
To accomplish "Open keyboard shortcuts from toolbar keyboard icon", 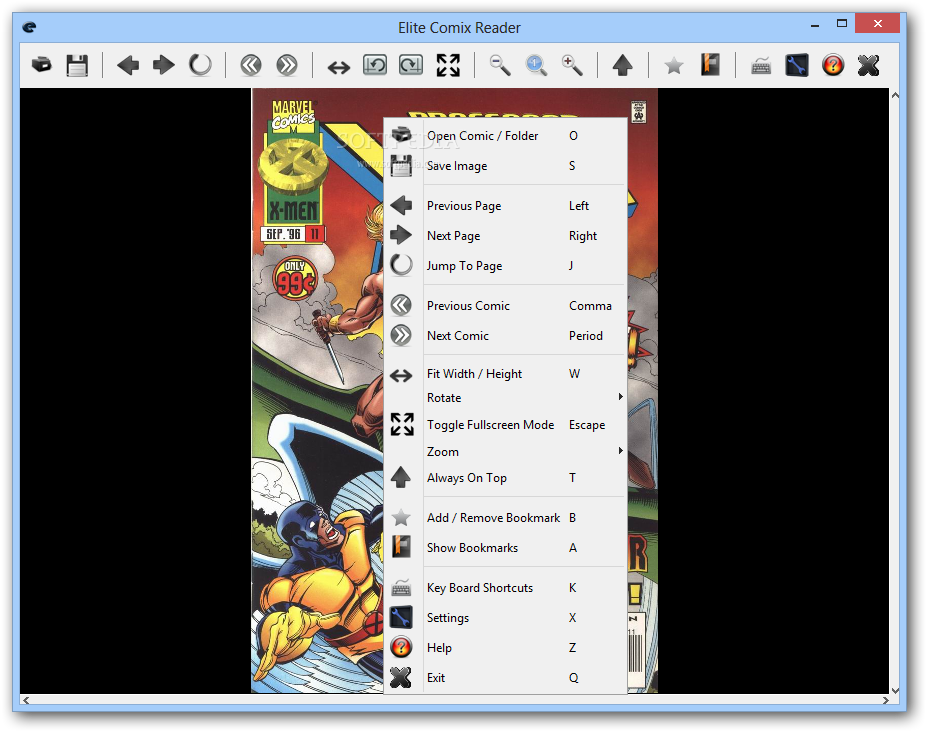I will tap(761, 66).
